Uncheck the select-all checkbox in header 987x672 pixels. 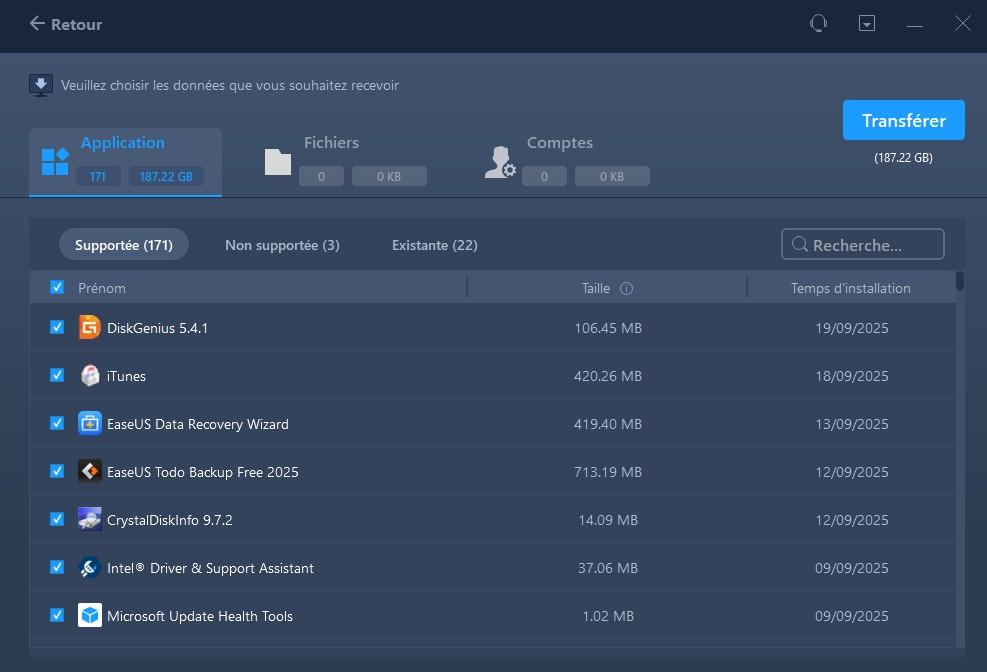click(57, 288)
